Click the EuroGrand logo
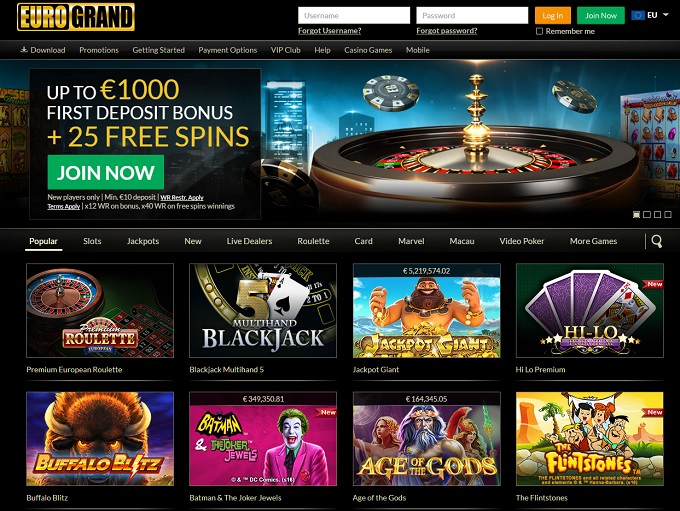Screen dimensions: 680x511 click(x=76, y=17)
